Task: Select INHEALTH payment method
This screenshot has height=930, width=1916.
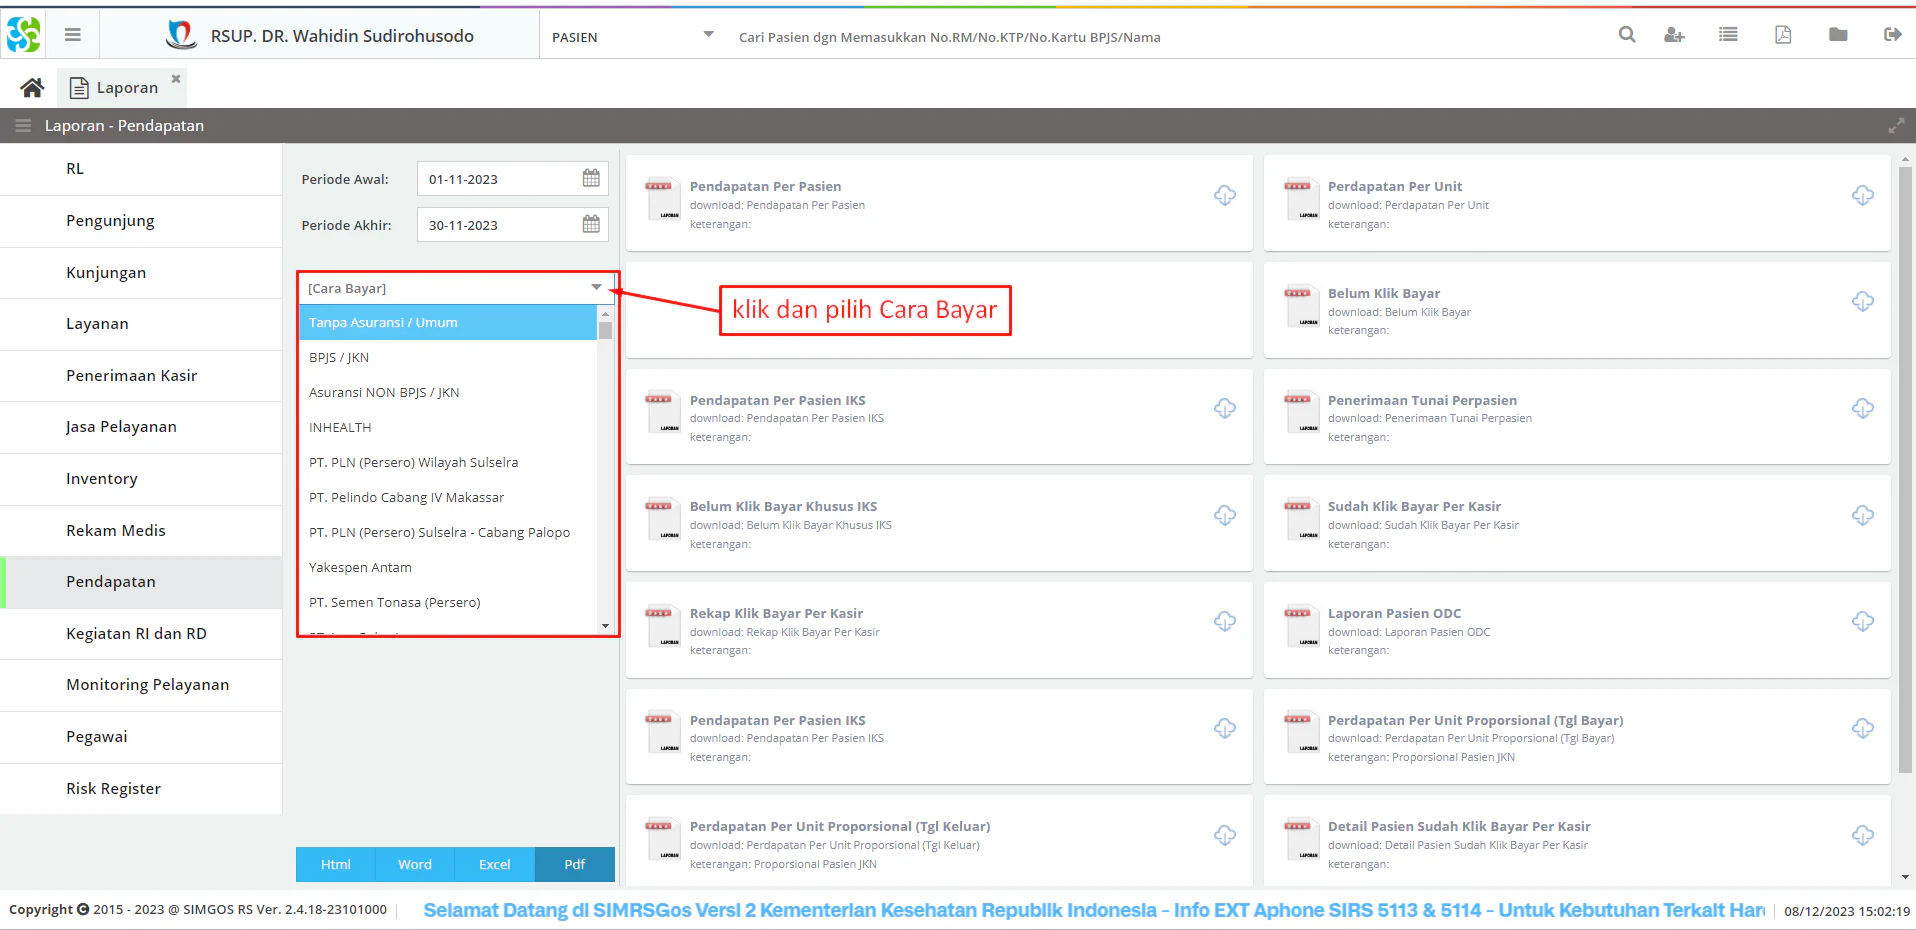Action: tap(447, 428)
